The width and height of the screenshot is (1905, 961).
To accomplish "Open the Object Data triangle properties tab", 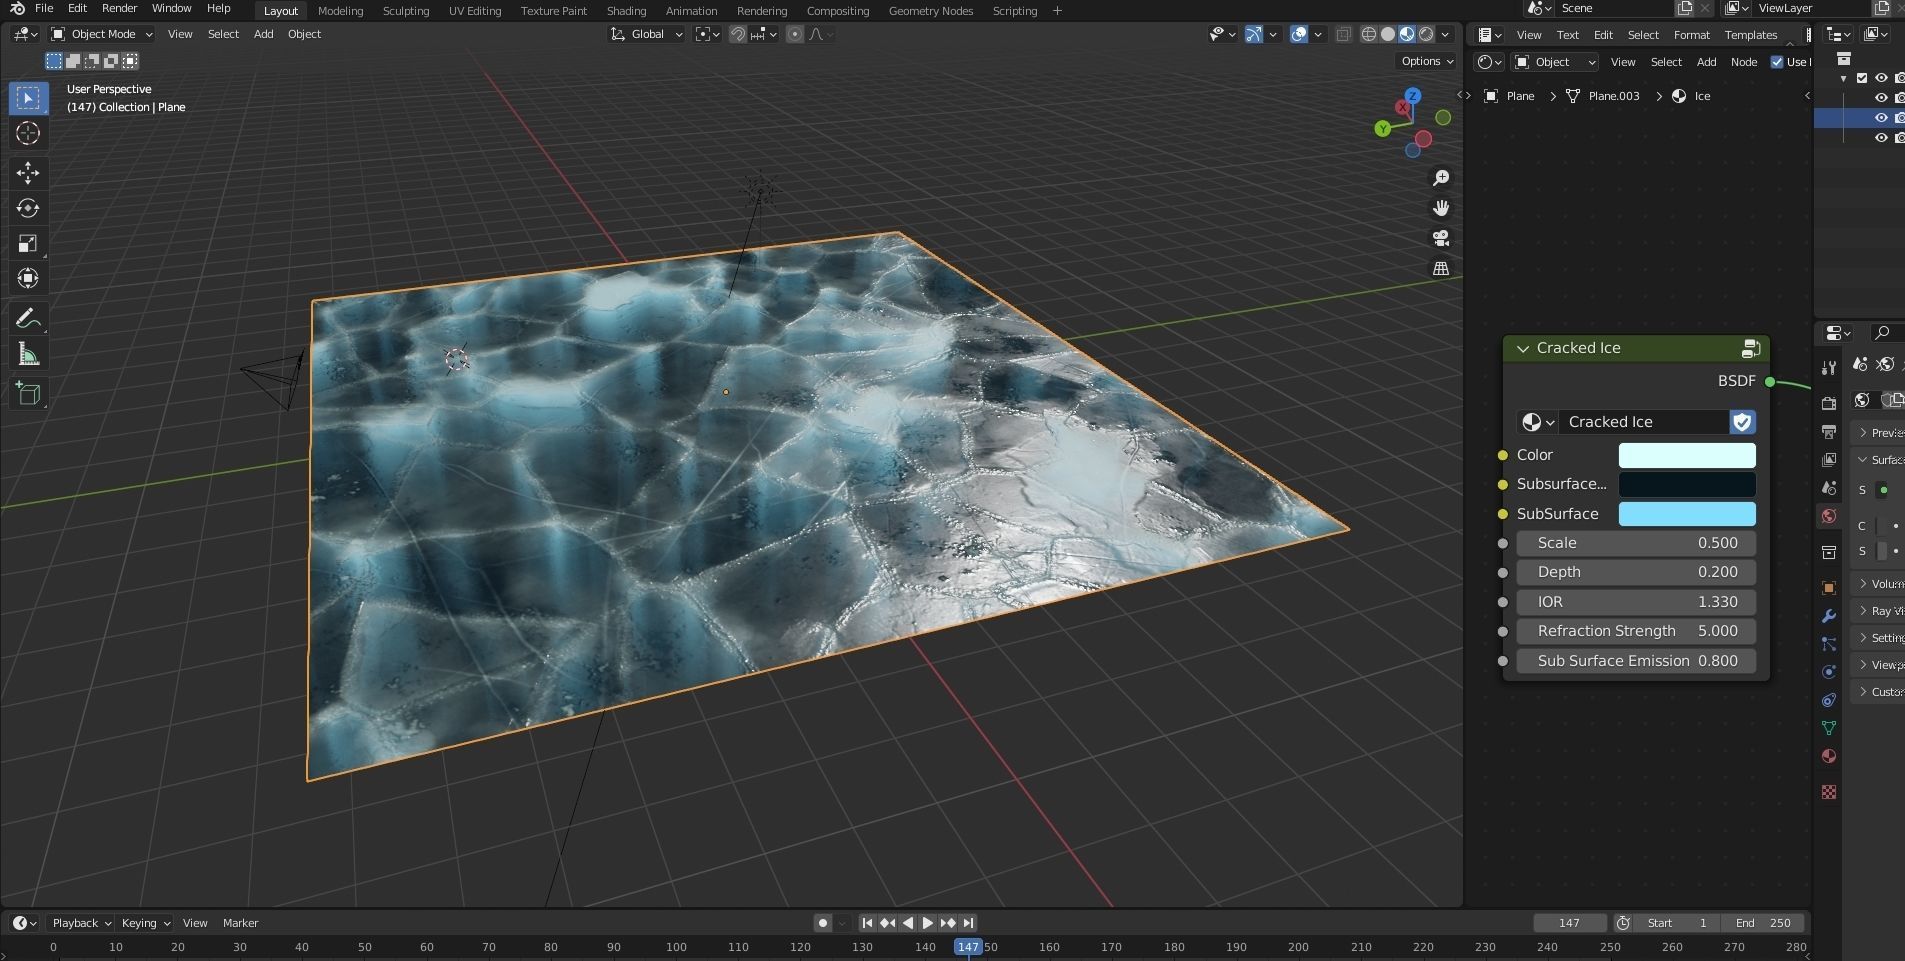I will [1829, 728].
